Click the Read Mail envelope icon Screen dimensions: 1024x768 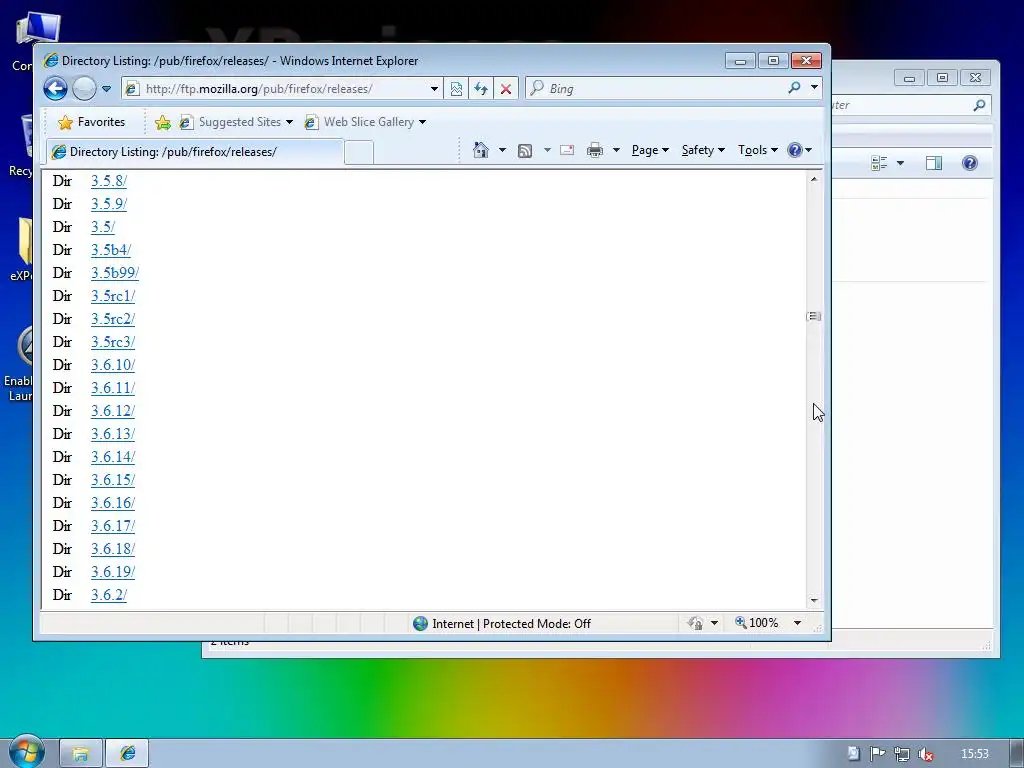[x=567, y=150]
